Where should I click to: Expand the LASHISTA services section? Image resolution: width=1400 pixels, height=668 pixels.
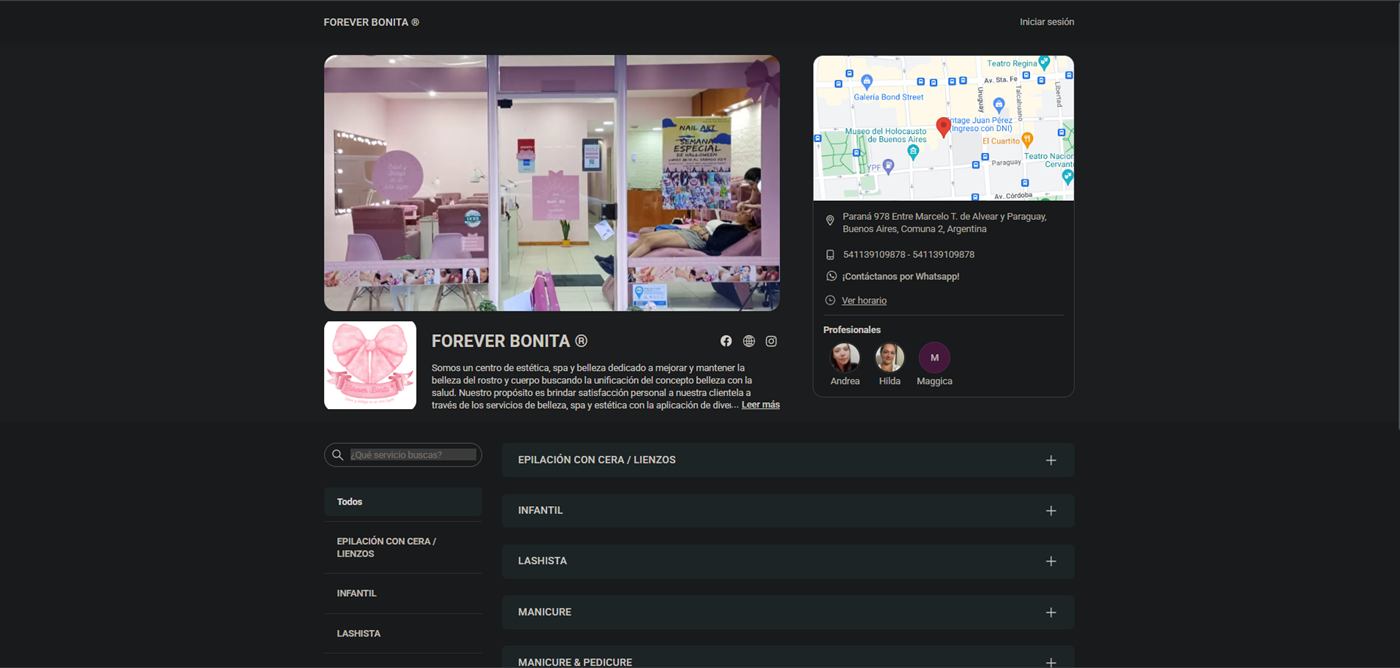[788, 561]
